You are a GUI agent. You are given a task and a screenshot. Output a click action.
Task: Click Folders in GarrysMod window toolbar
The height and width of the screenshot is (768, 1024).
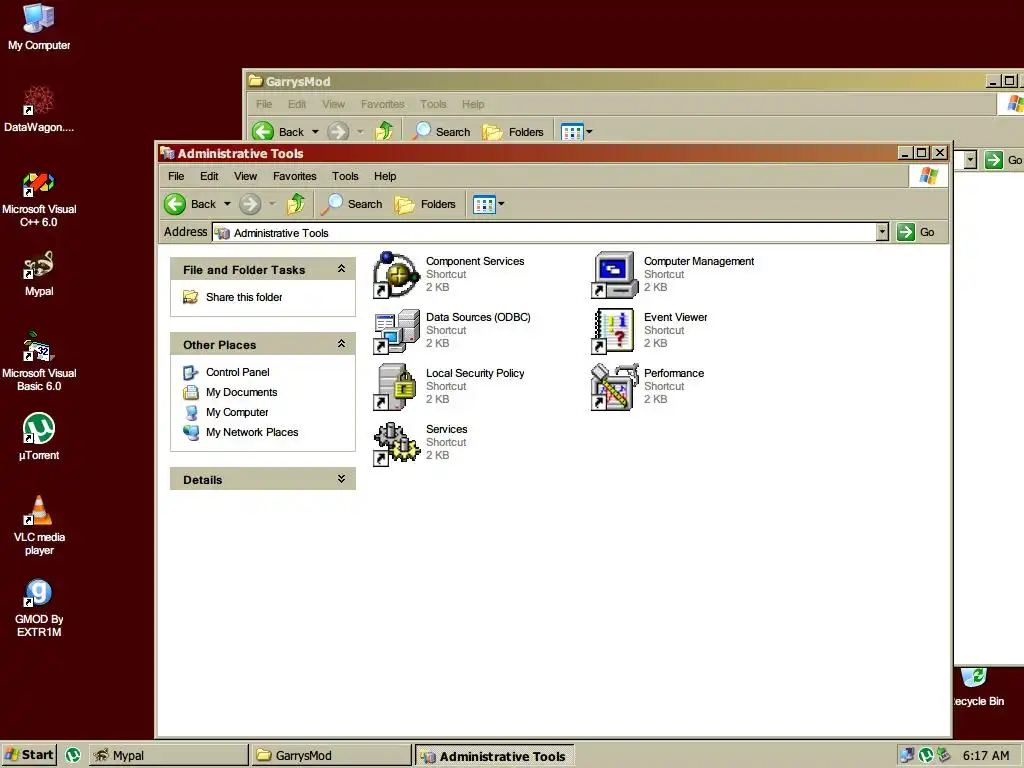(x=513, y=132)
